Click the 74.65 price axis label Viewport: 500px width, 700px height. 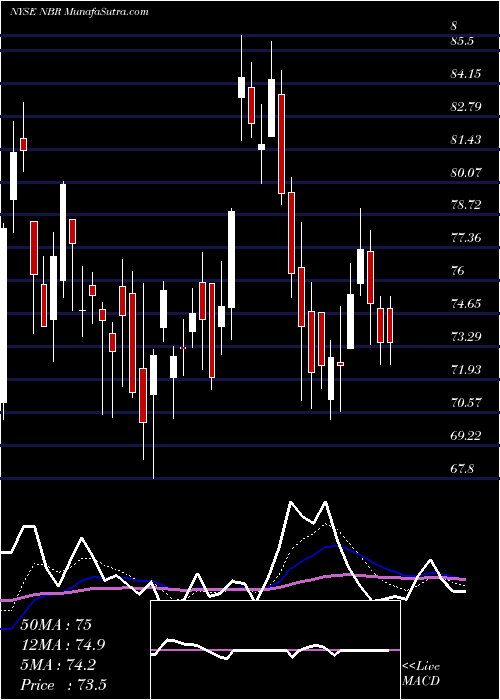pyautogui.click(x=467, y=304)
